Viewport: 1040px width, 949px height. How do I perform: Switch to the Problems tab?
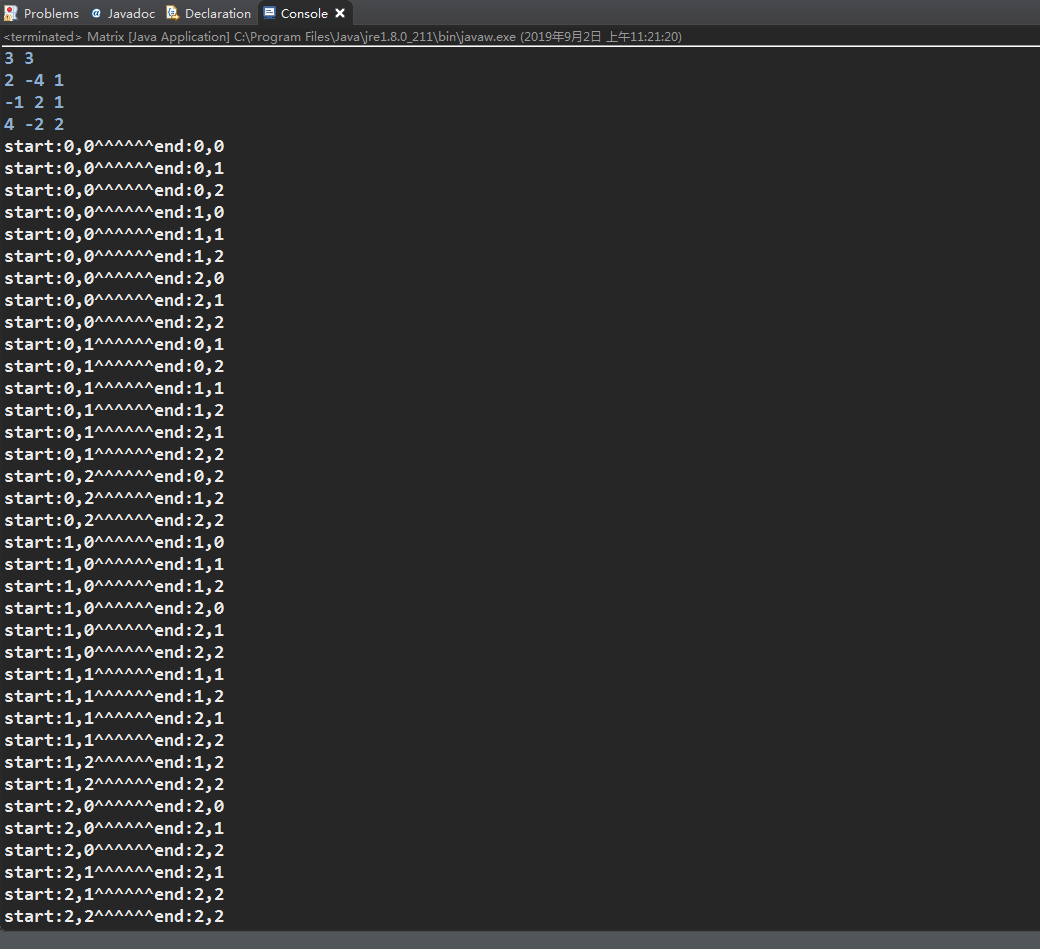tap(41, 13)
